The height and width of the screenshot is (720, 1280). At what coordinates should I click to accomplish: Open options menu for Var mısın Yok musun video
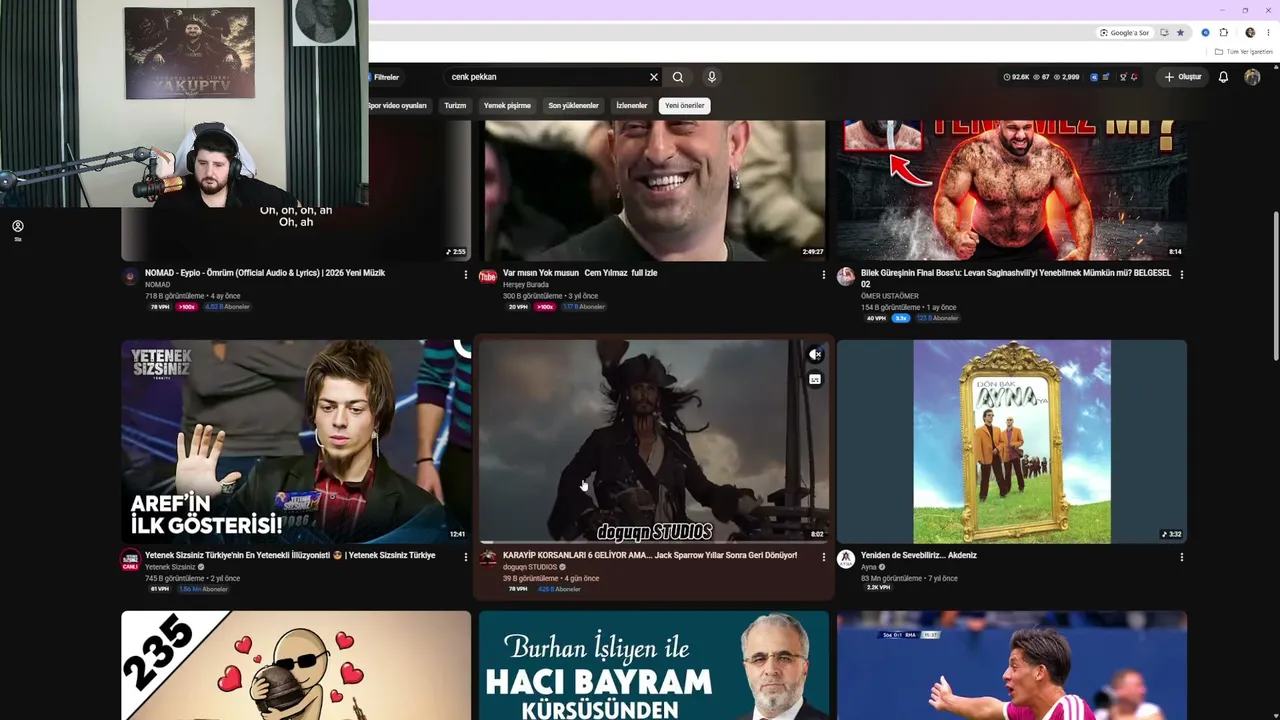[823, 274]
